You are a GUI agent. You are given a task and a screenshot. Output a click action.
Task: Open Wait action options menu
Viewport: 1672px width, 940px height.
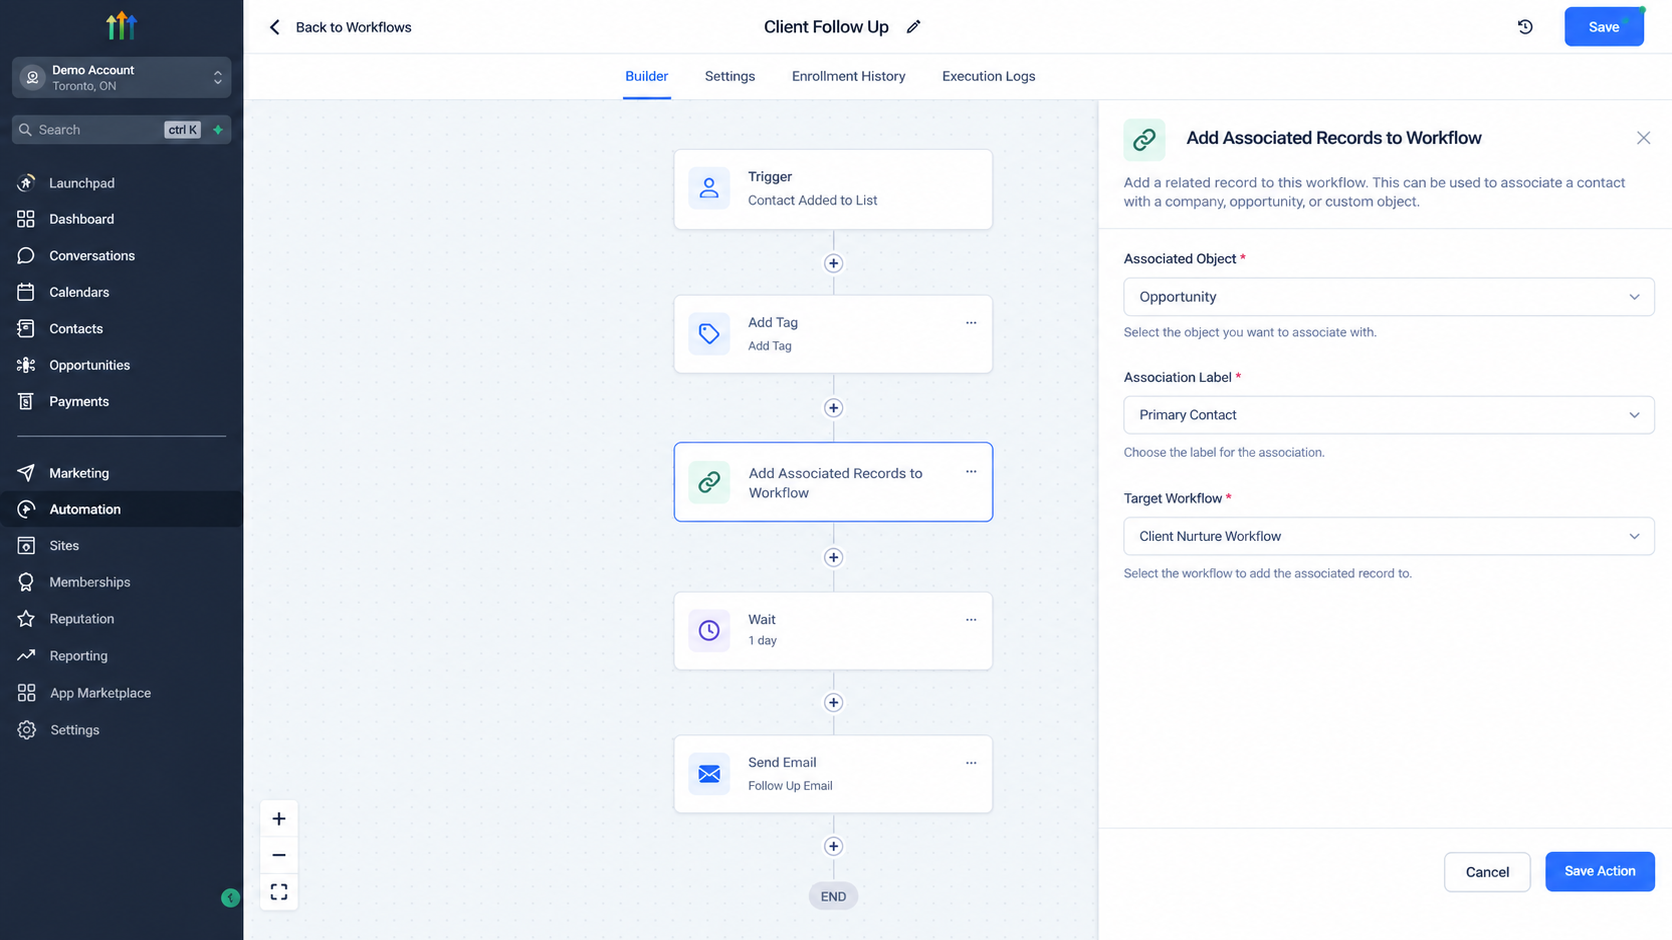point(971,620)
